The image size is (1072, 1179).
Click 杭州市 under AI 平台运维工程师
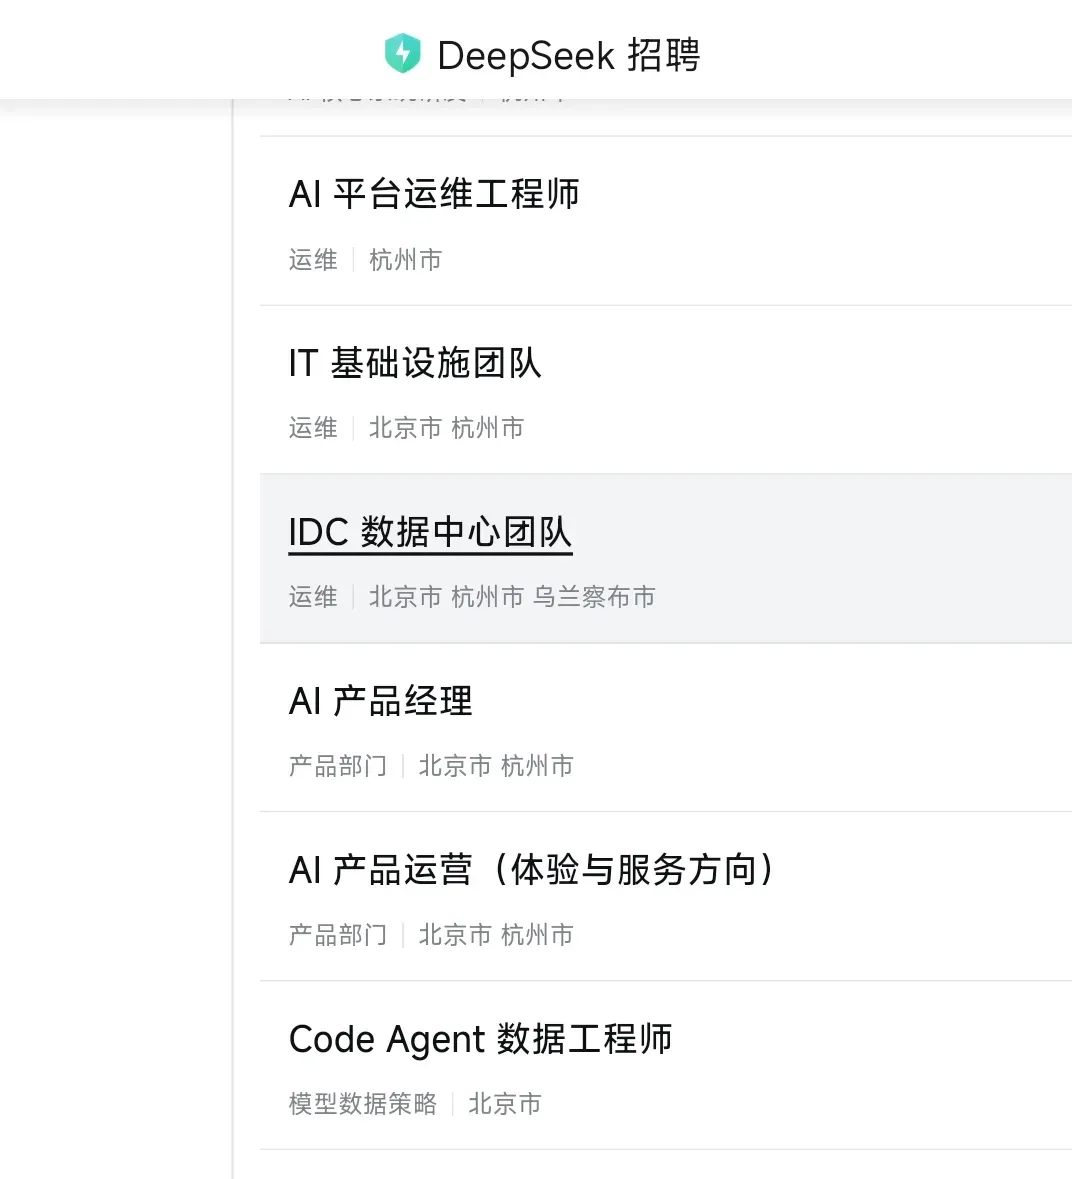(405, 260)
